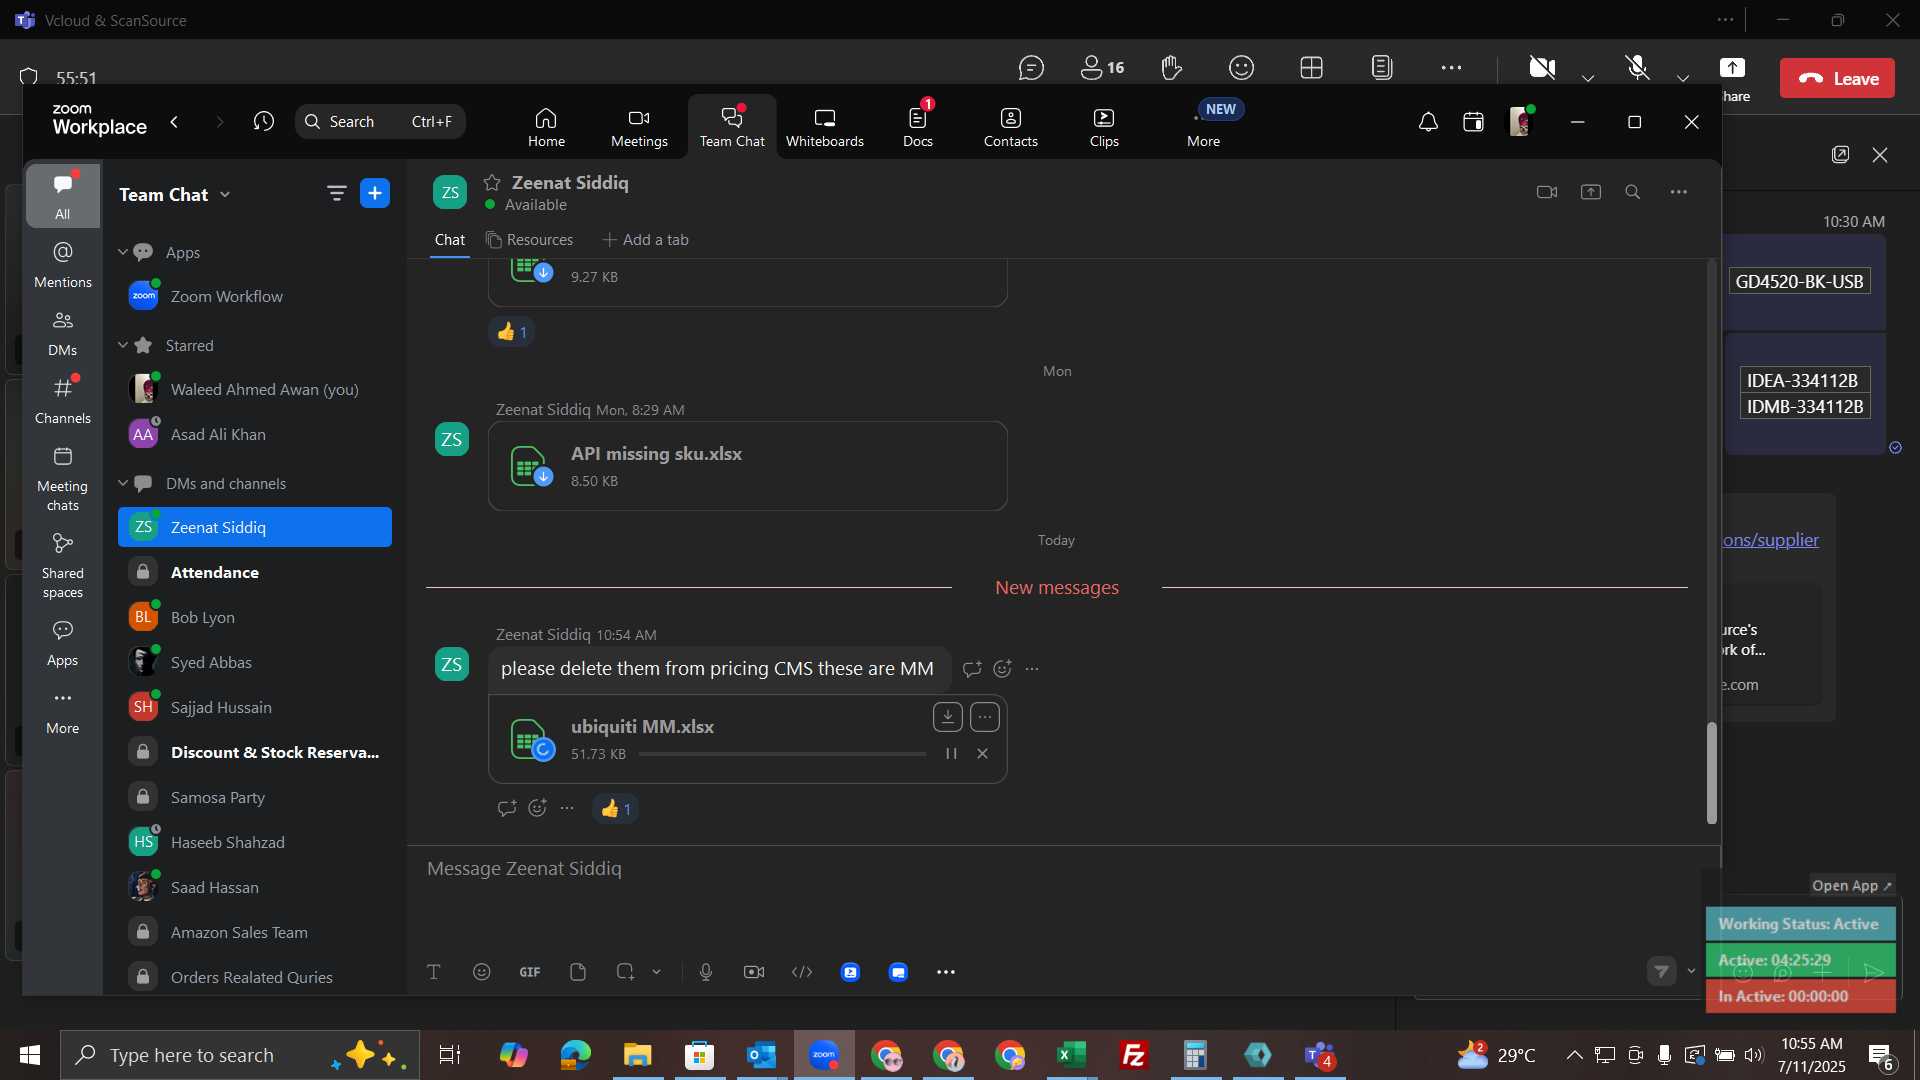Open the Team Chat title dropdown
Screen dimensions: 1920x1080
point(225,194)
